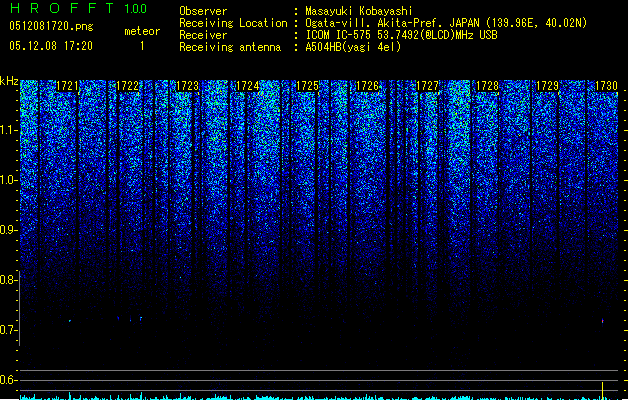Click the Receiving antenna label
The height and width of the screenshot is (400, 629).
coord(230,47)
